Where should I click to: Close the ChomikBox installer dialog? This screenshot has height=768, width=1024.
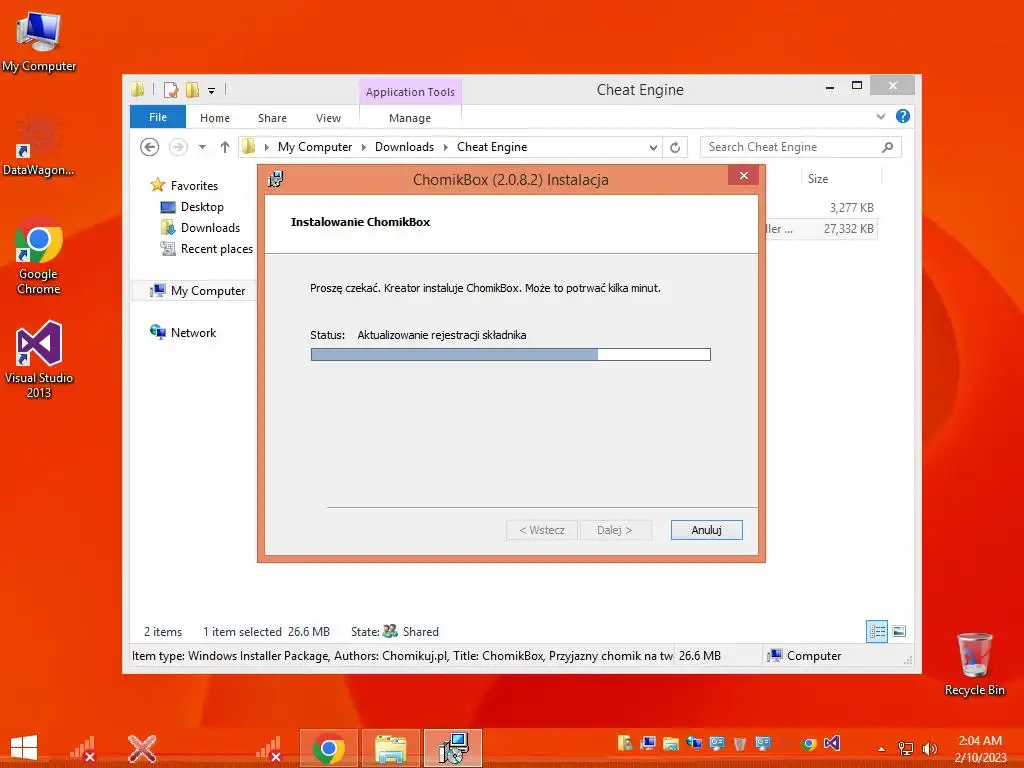[743, 175]
